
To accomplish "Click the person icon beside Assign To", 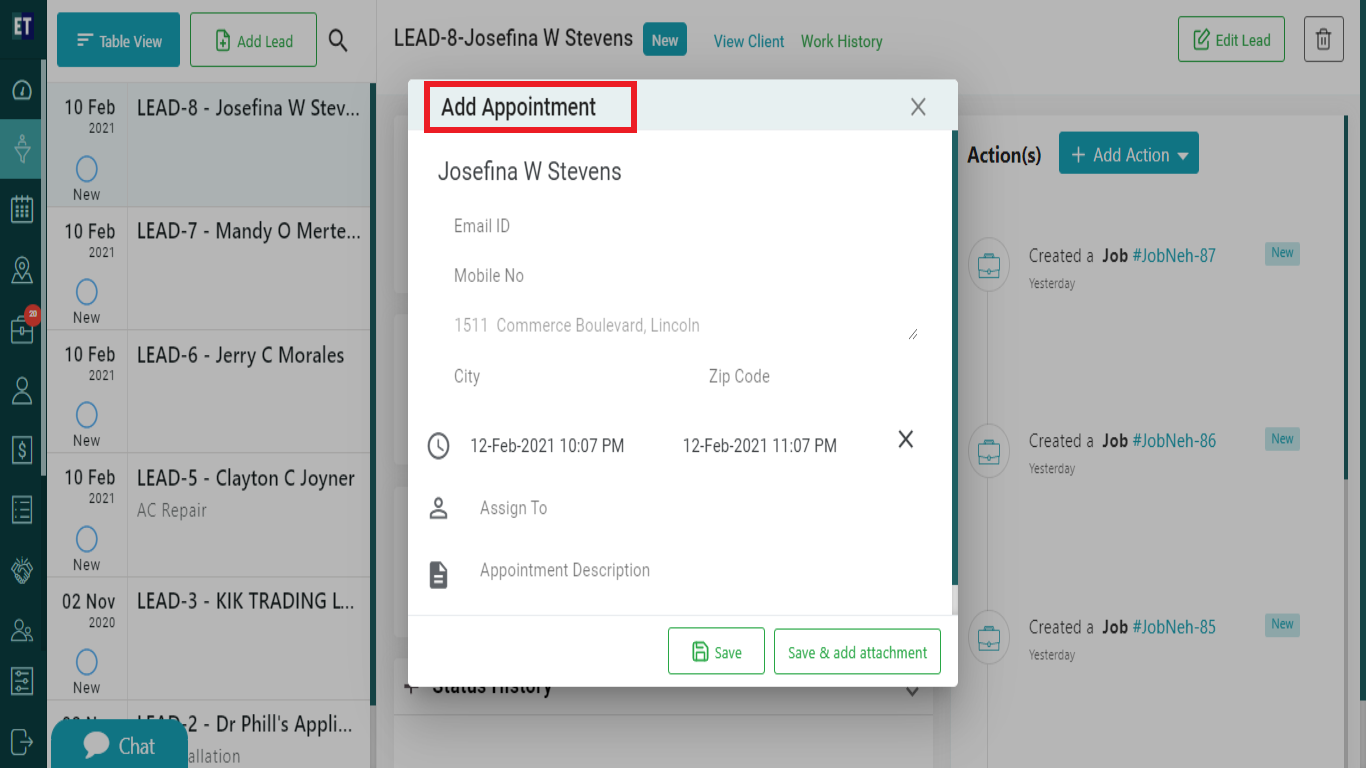I will 438,509.
